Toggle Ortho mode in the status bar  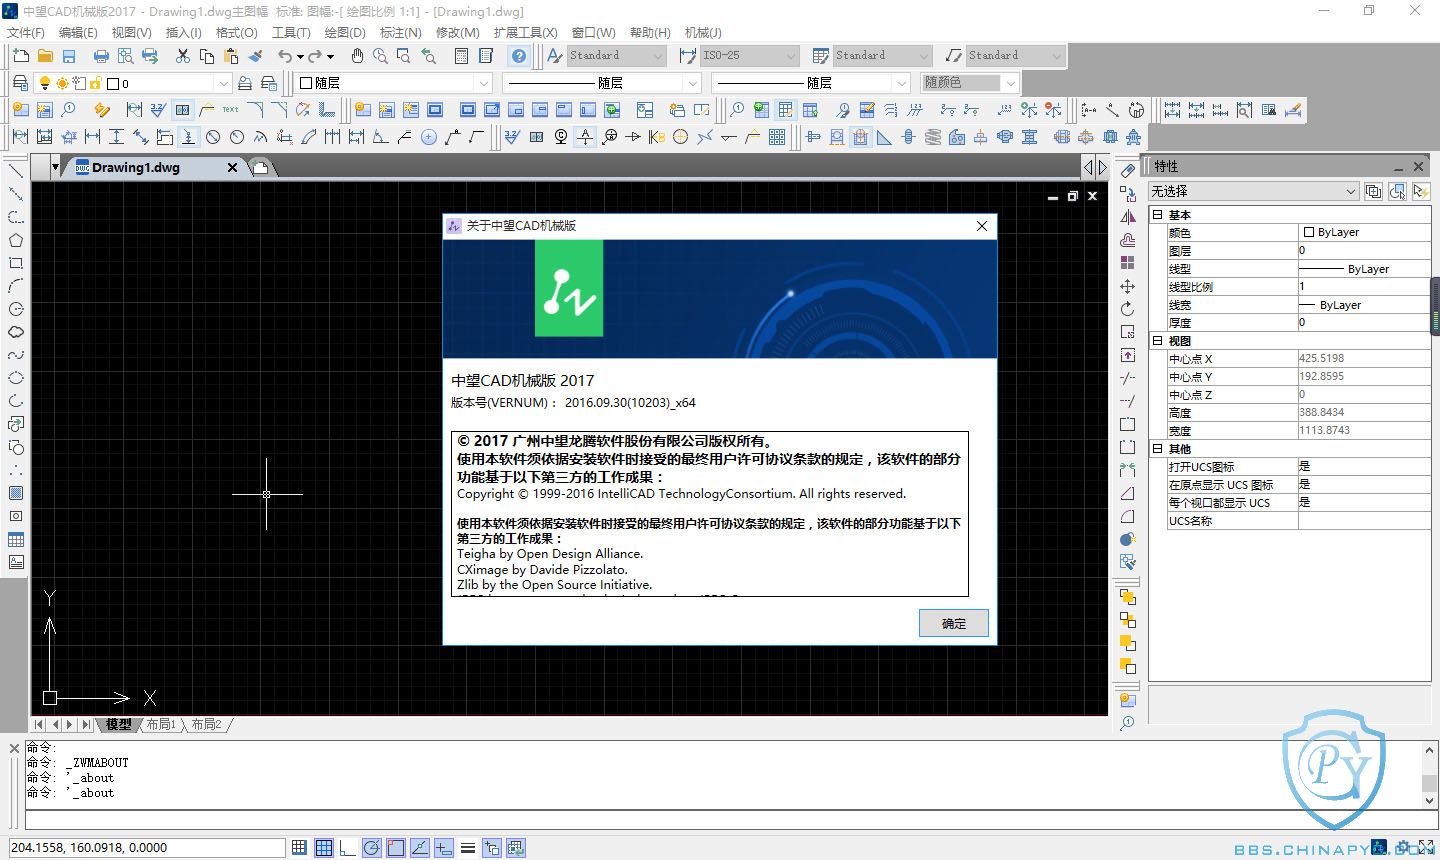tap(347, 848)
